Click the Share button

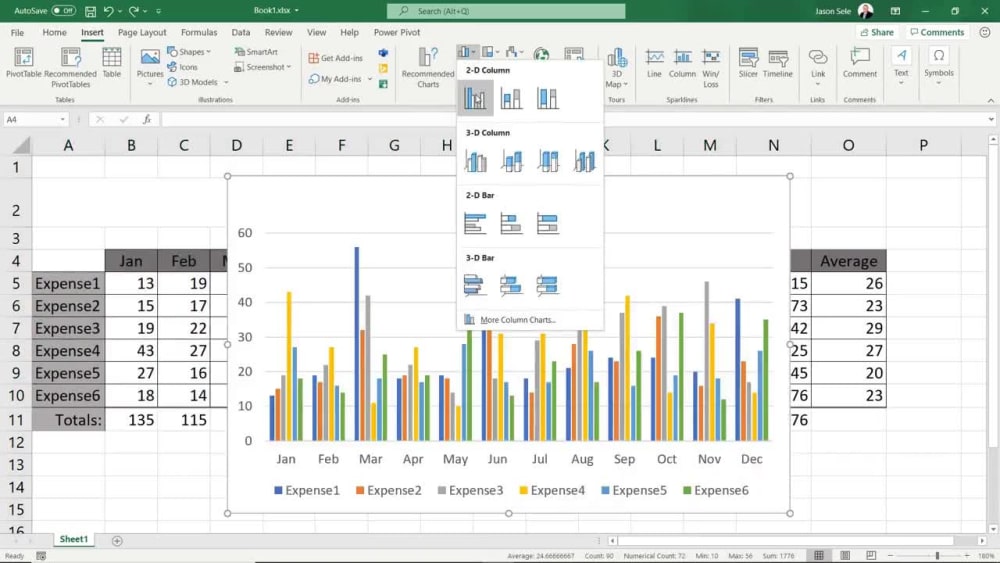tap(877, 32)
